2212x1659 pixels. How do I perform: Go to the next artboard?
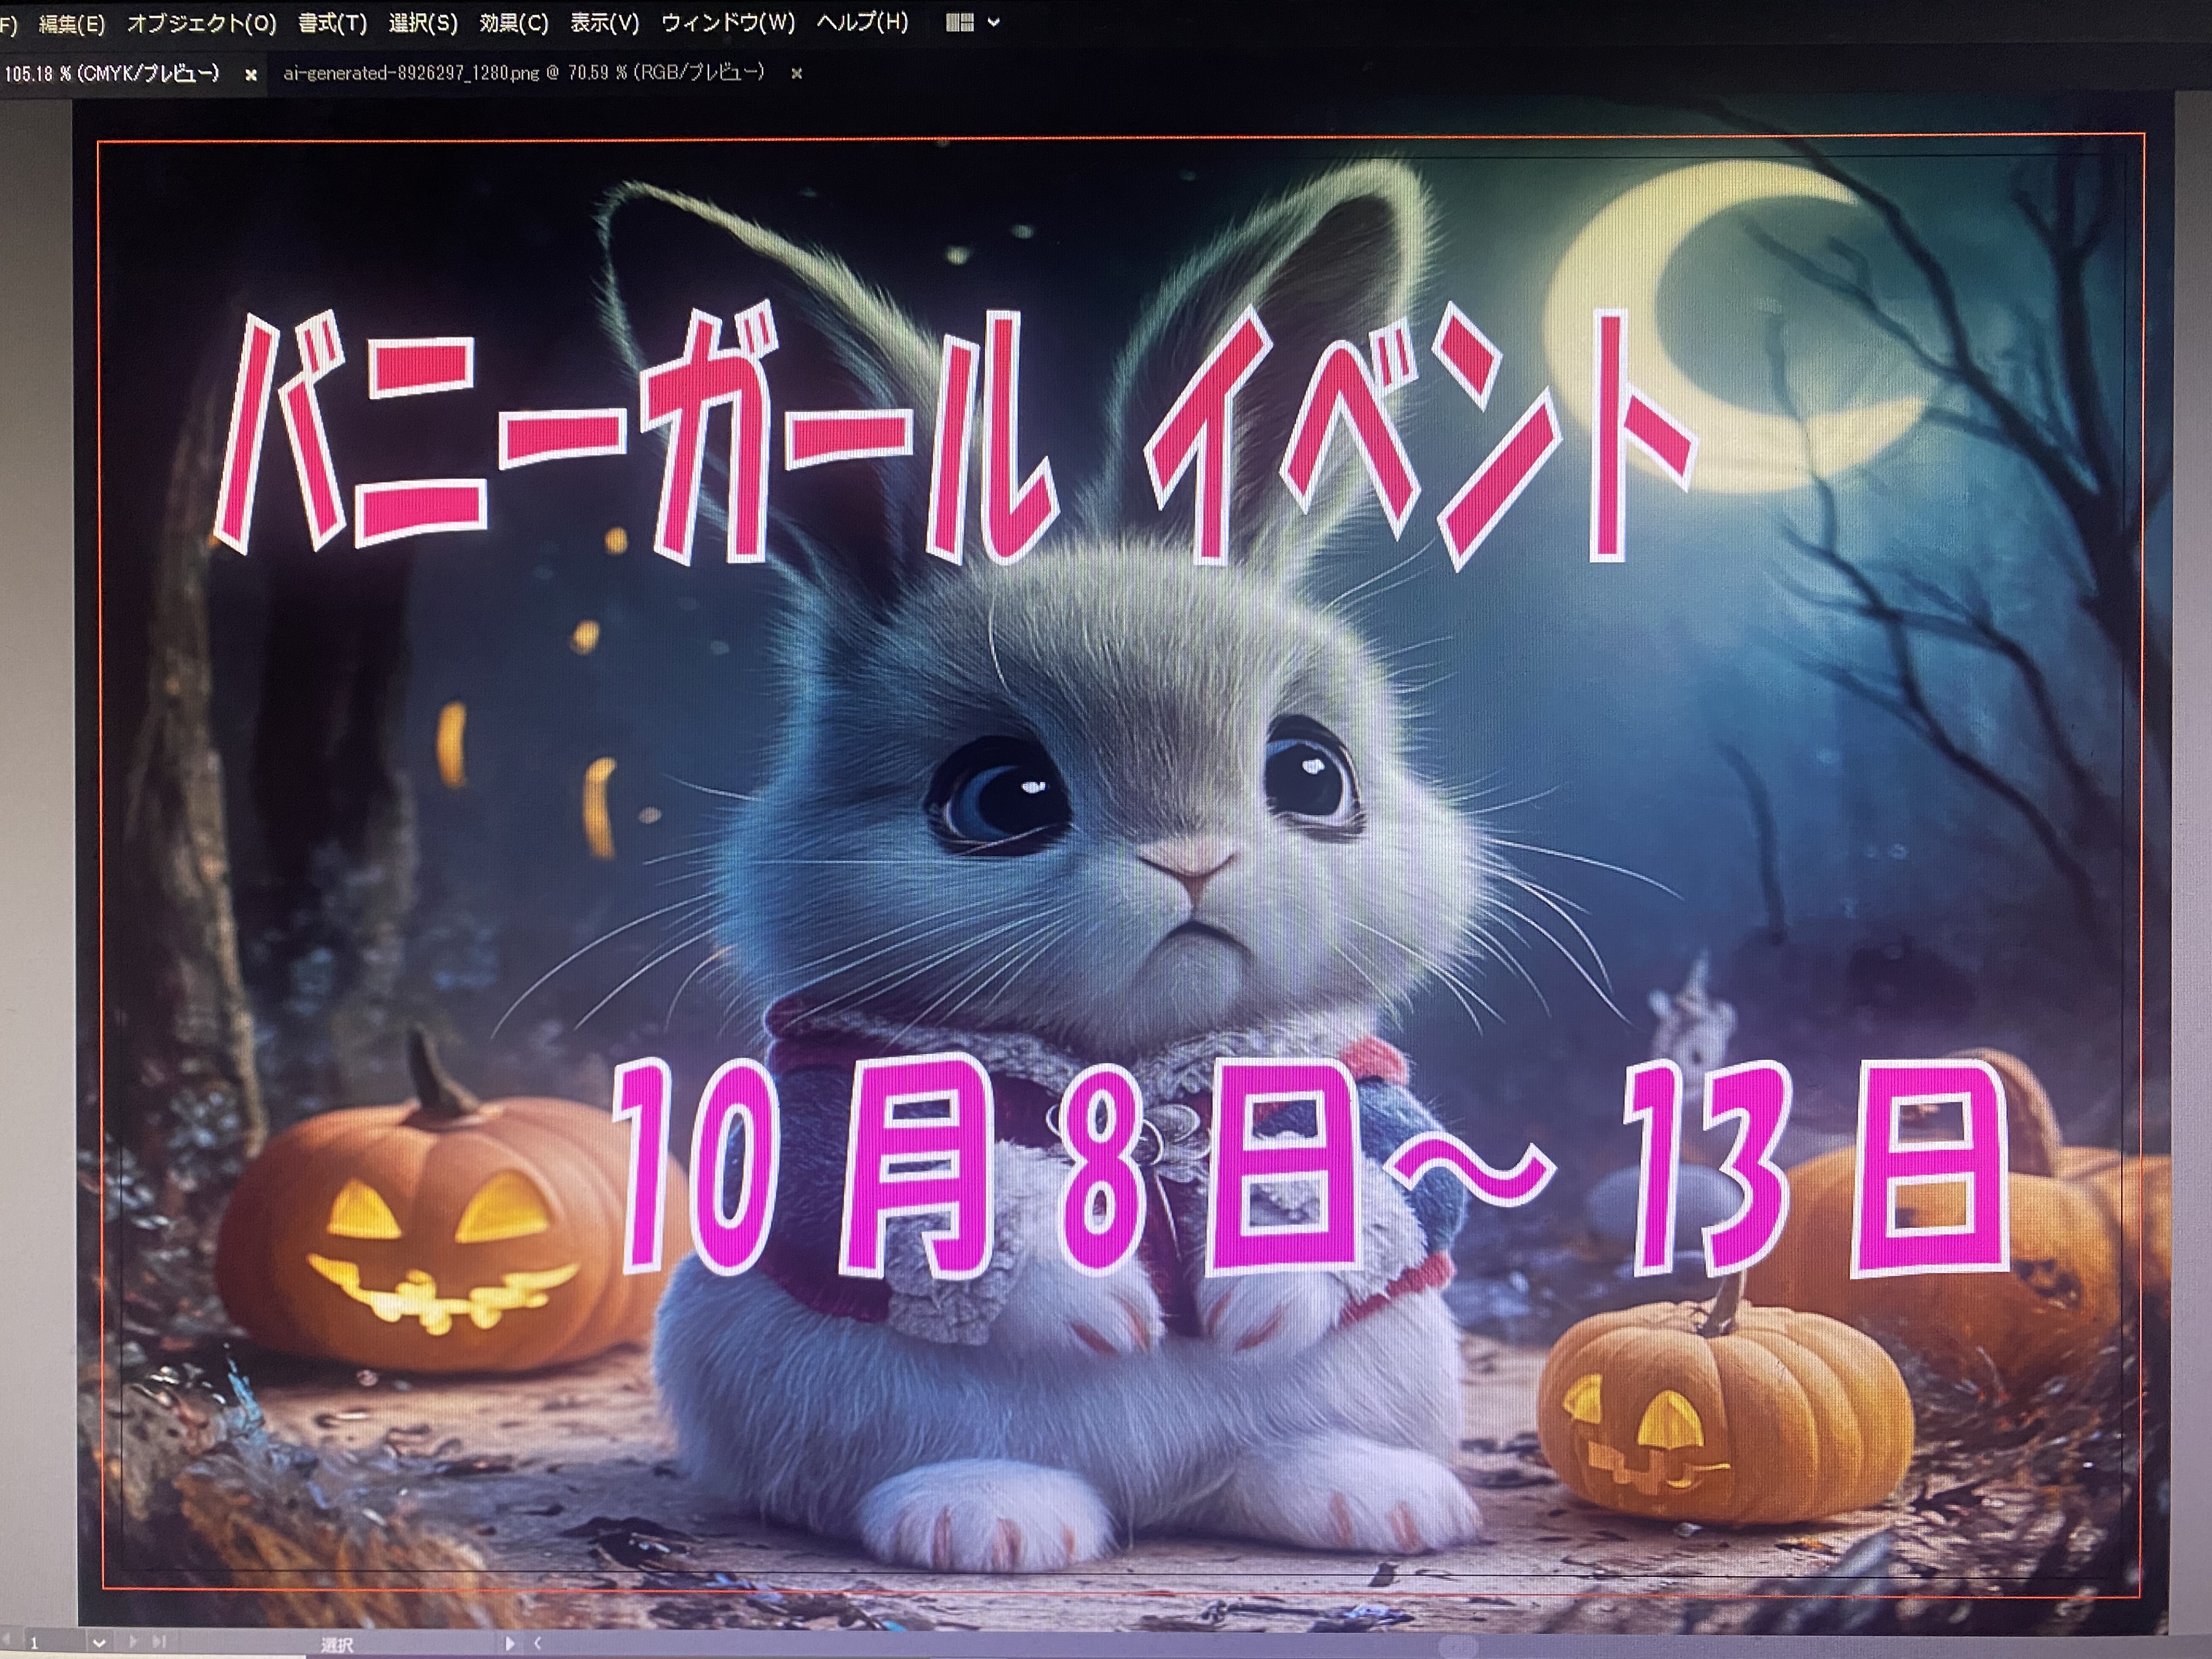click(x=133, y=1641)
